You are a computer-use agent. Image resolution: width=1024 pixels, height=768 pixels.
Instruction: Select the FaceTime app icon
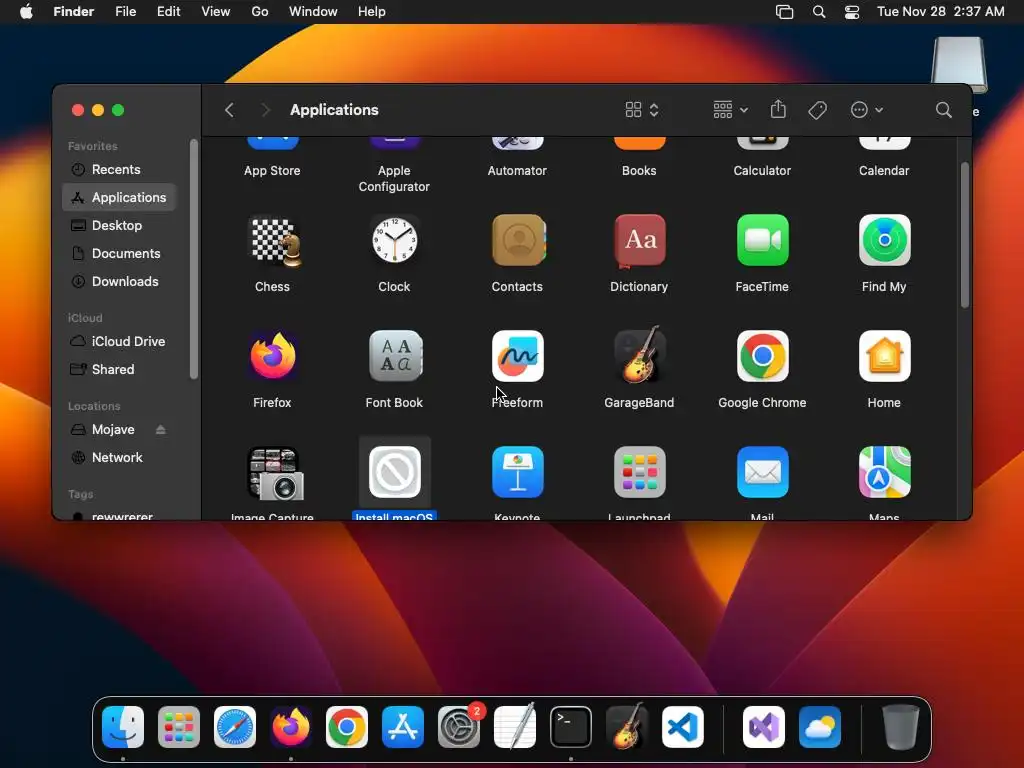point(762,240)
